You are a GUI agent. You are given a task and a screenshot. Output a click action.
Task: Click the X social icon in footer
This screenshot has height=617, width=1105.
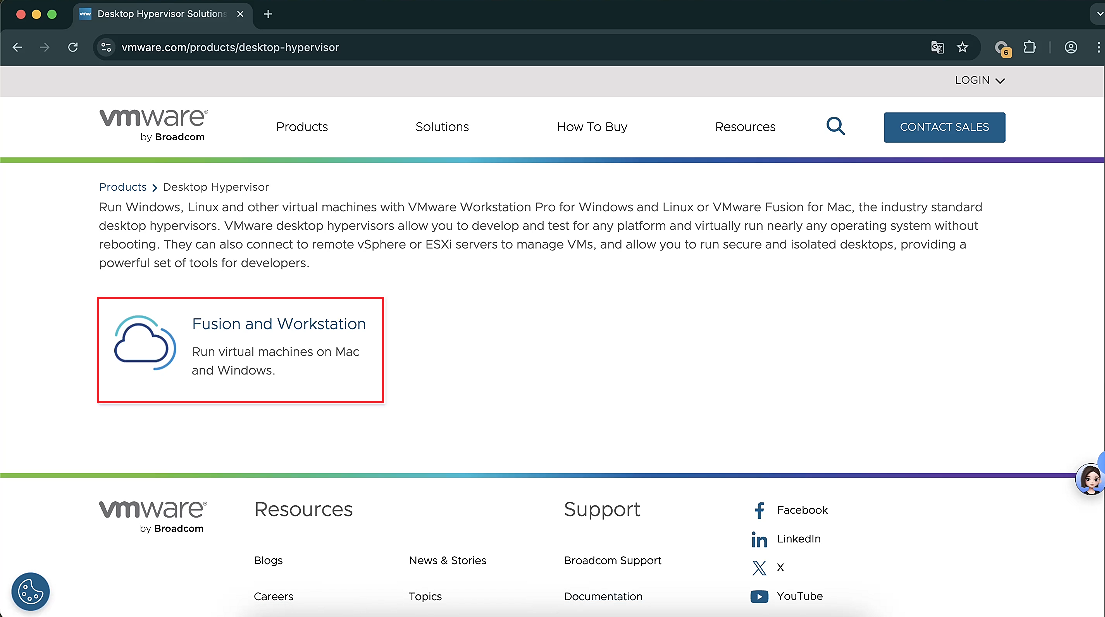pos(759,568)
